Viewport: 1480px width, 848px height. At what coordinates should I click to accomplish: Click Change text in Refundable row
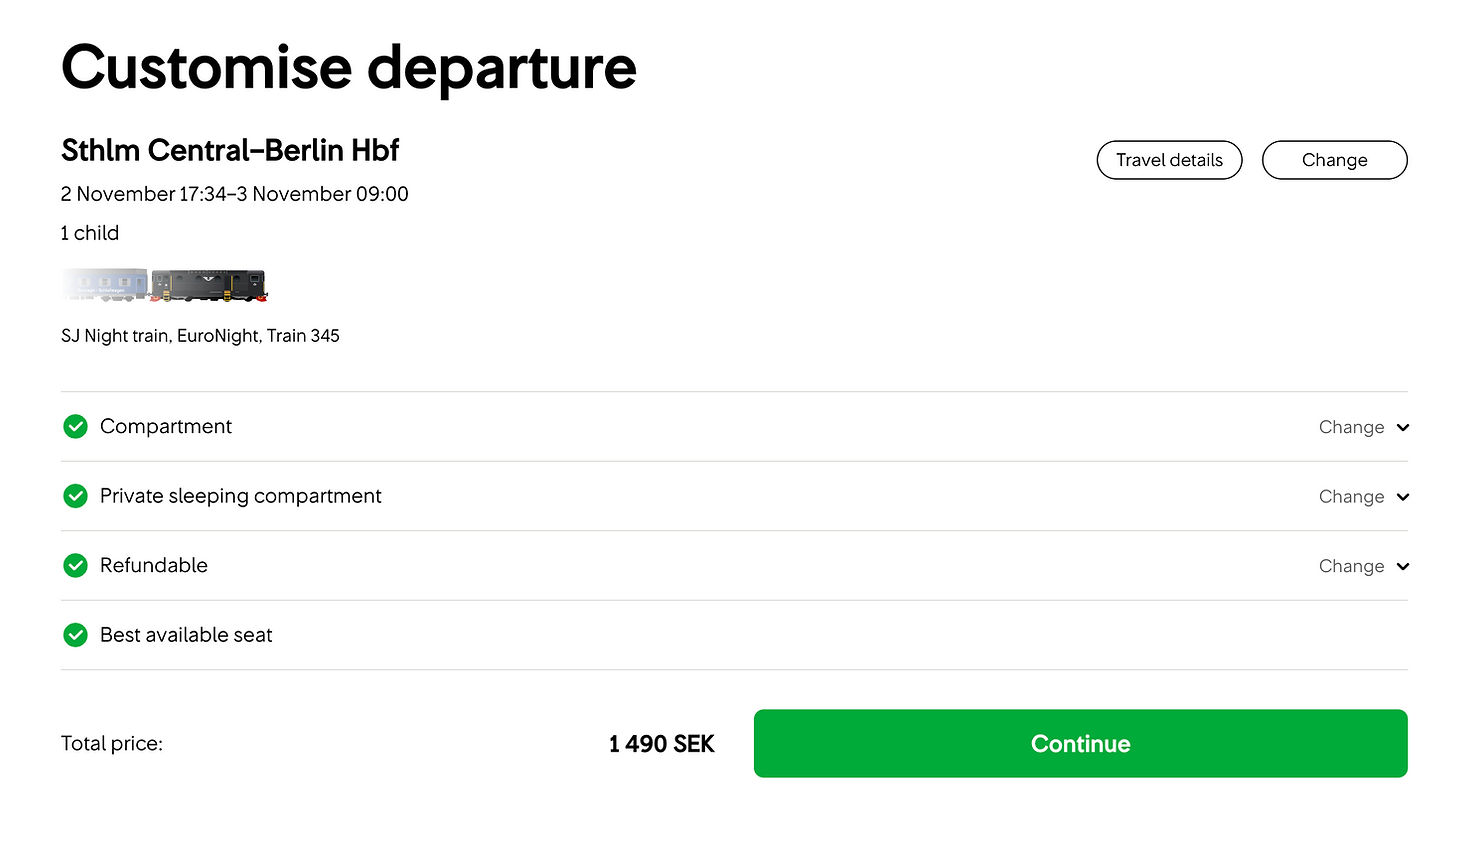pos(1351,566)
